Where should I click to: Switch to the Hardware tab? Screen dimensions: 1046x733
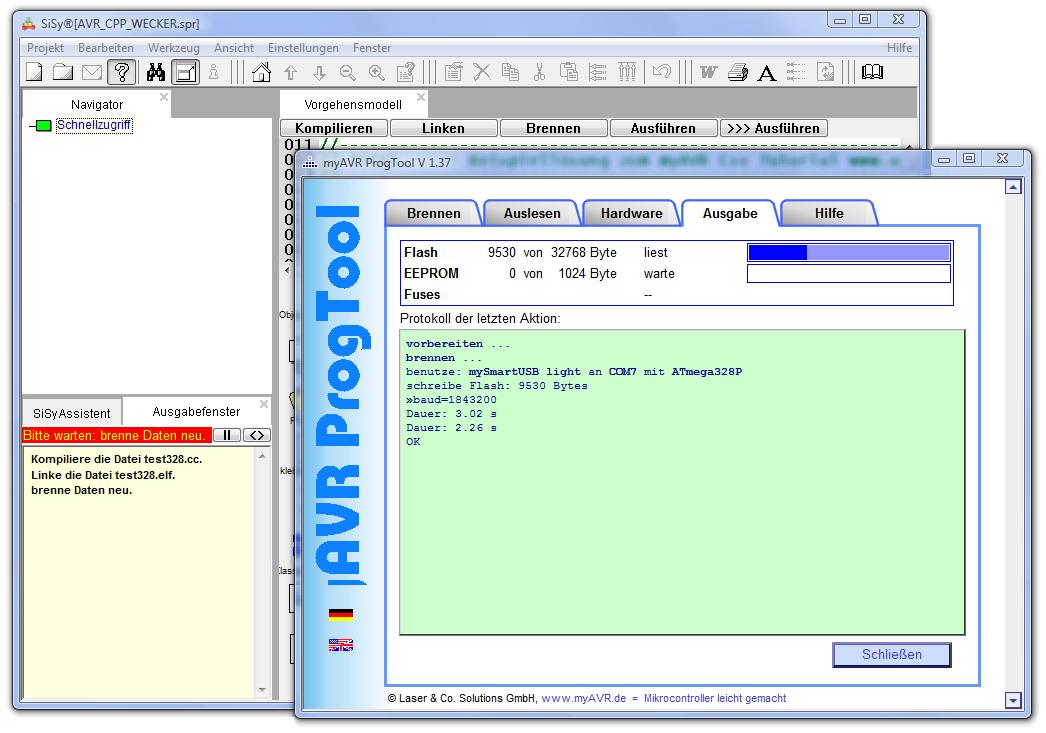631,213
